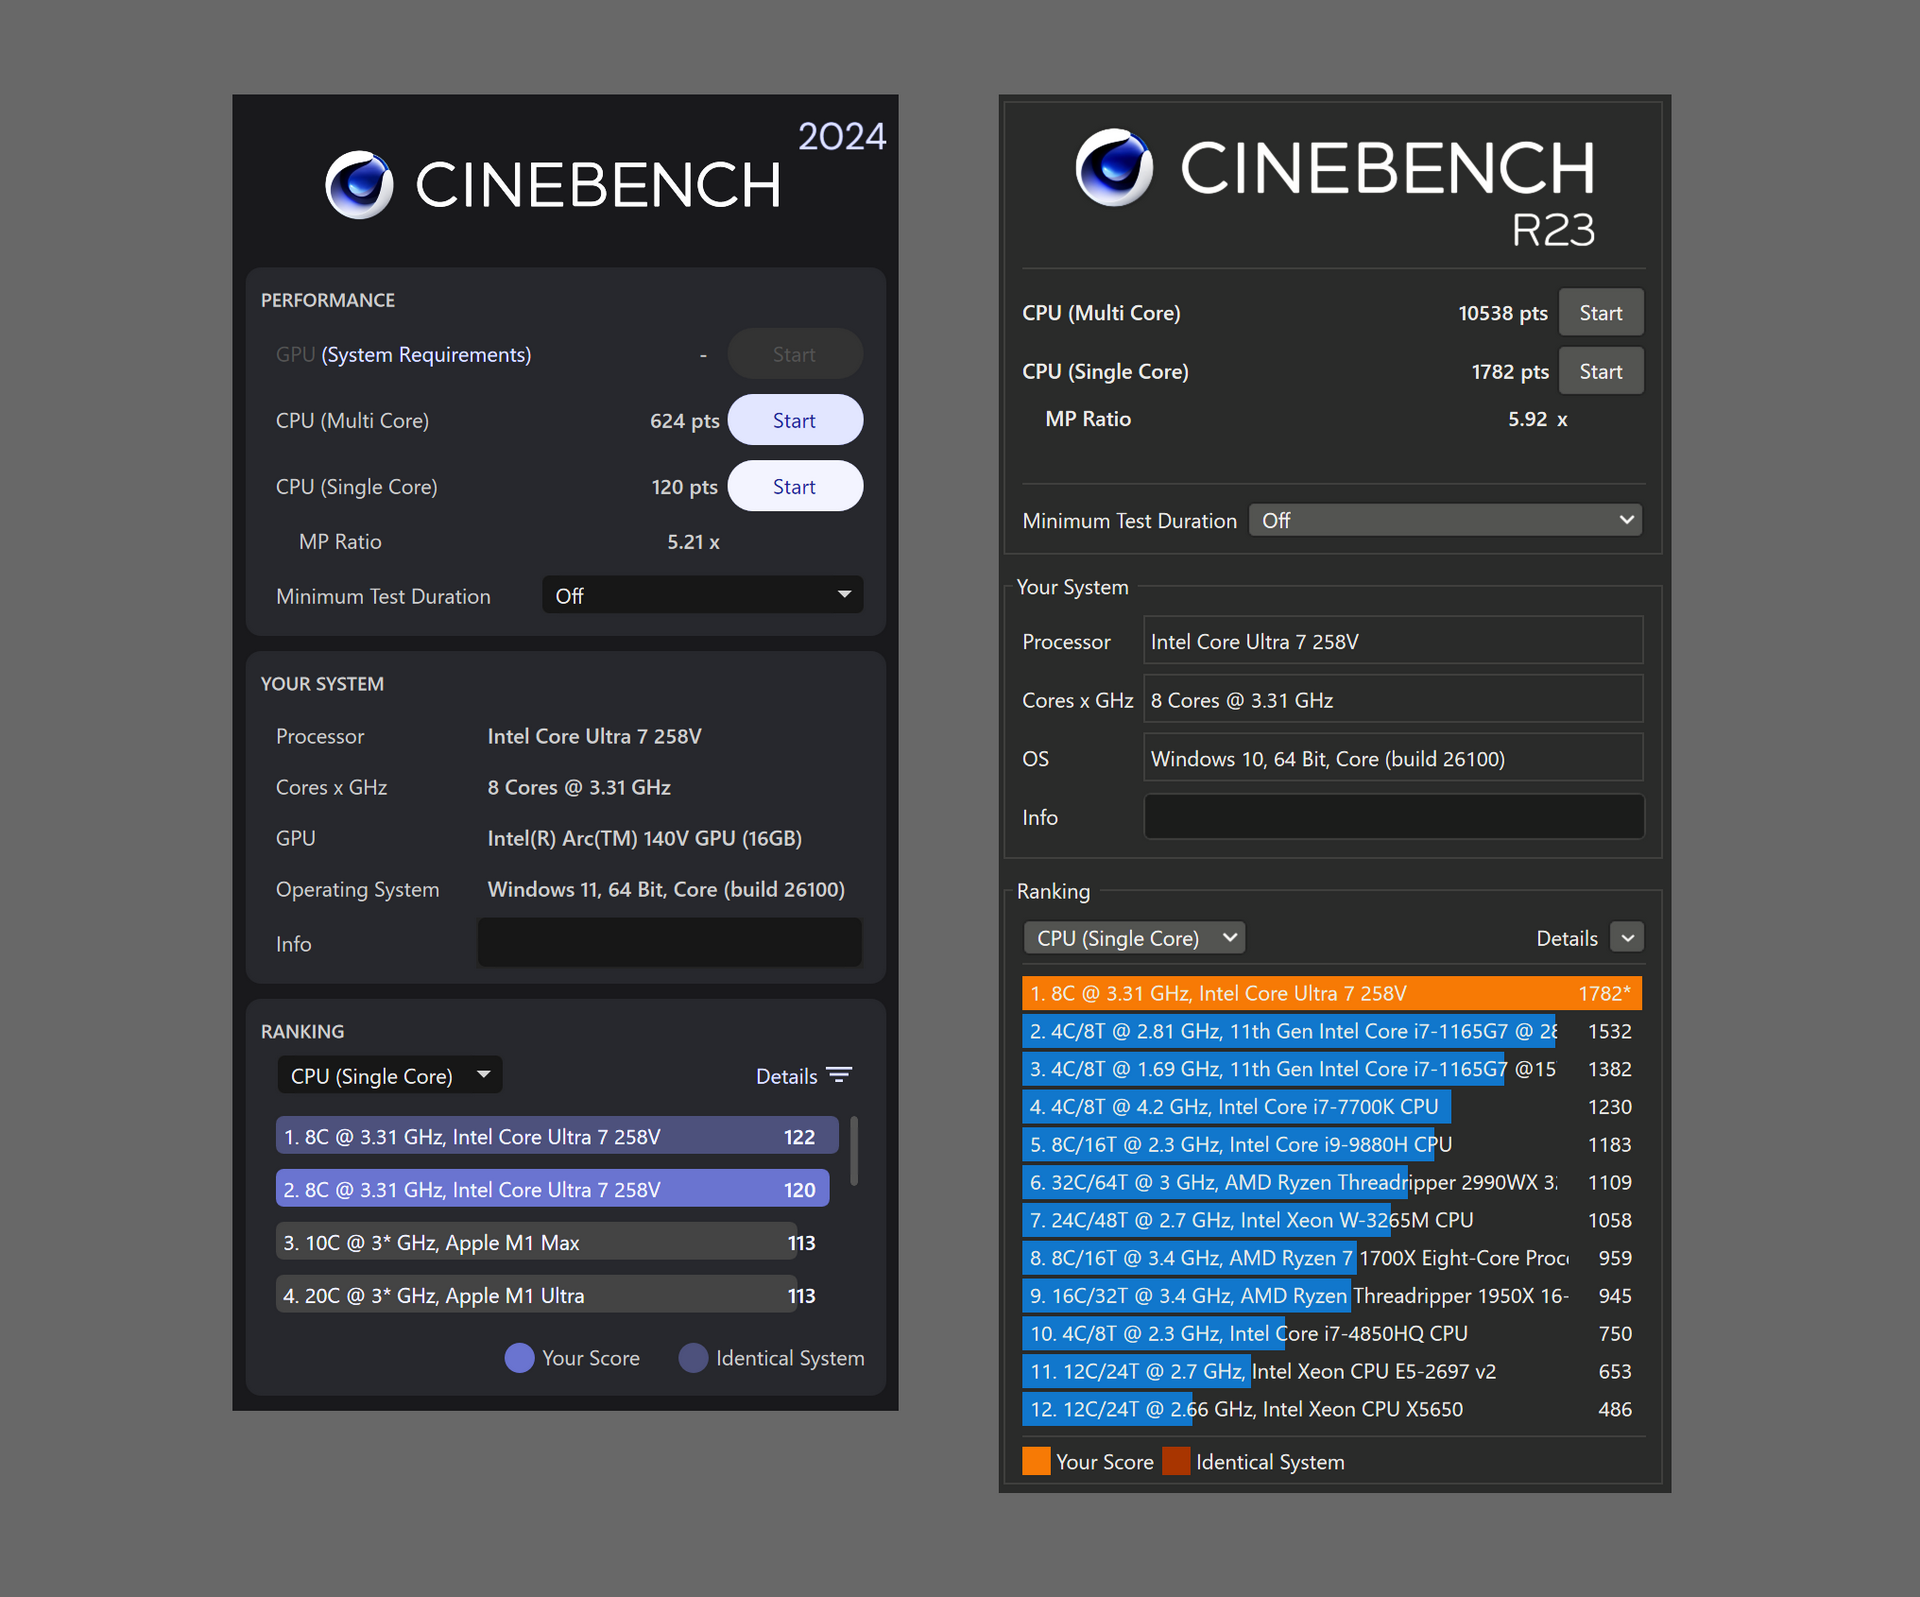Open CPU (Single Core) ranking dropdown in R23
Viewport: 1920px width, 1597px height.
click(1134, 938)
